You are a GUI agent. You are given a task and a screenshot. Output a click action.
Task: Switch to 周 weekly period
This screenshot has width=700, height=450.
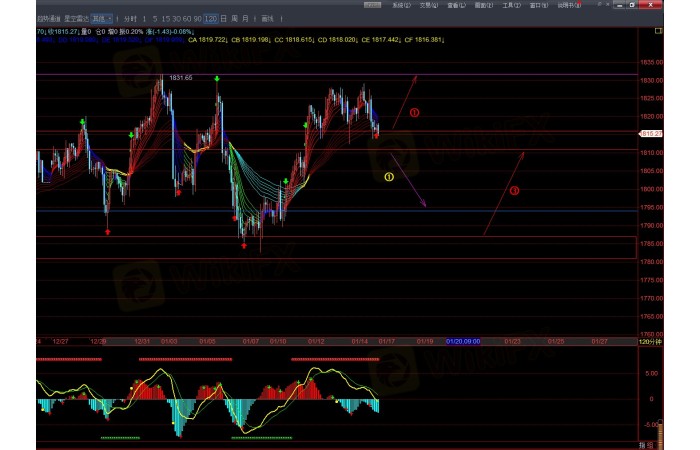235,19
